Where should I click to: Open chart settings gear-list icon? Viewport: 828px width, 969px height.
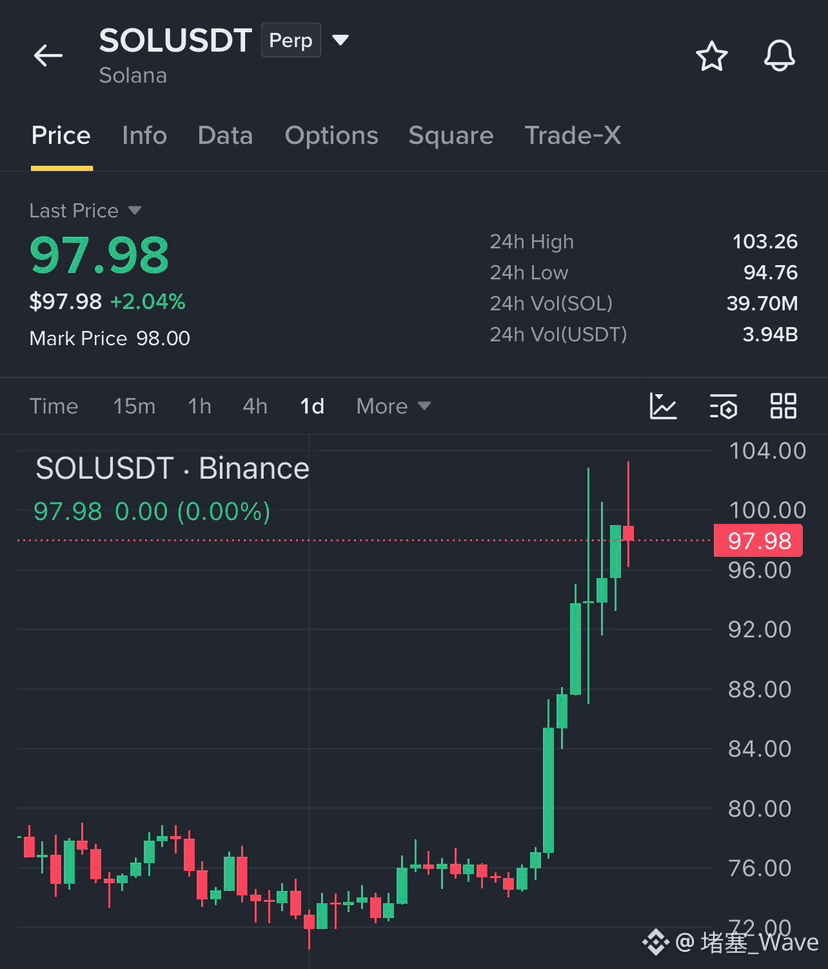(x=723, y=406)
